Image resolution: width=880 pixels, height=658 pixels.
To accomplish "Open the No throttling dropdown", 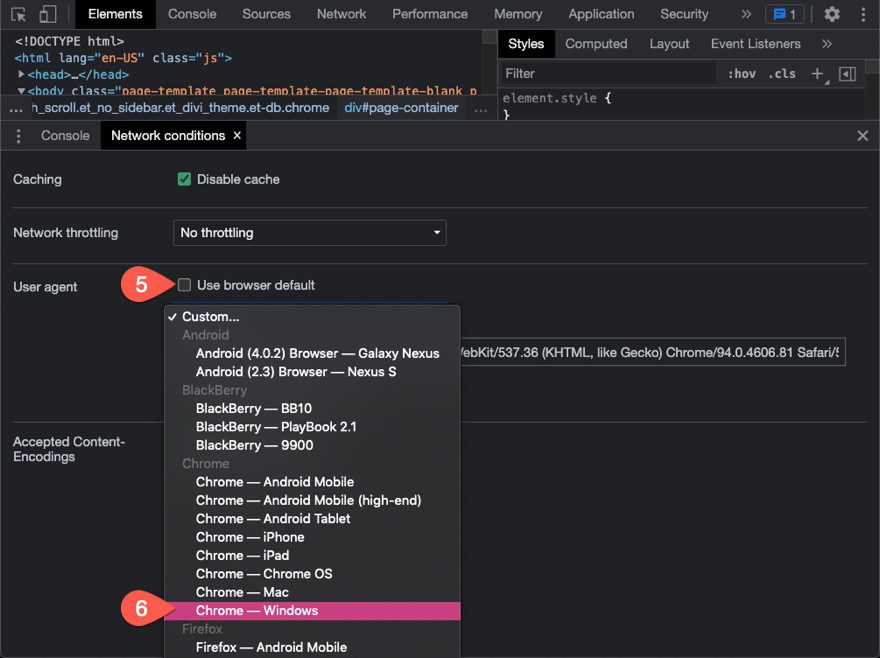I will point(310,233).
